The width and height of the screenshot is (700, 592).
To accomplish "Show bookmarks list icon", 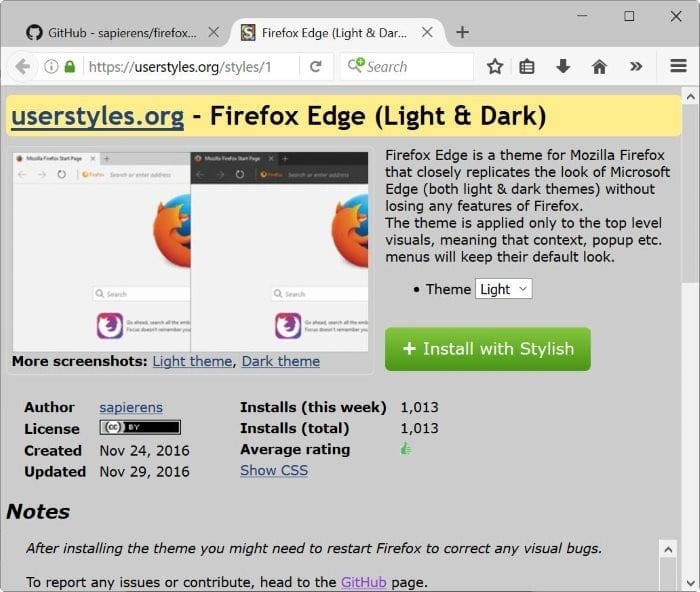I will (527, 67).
